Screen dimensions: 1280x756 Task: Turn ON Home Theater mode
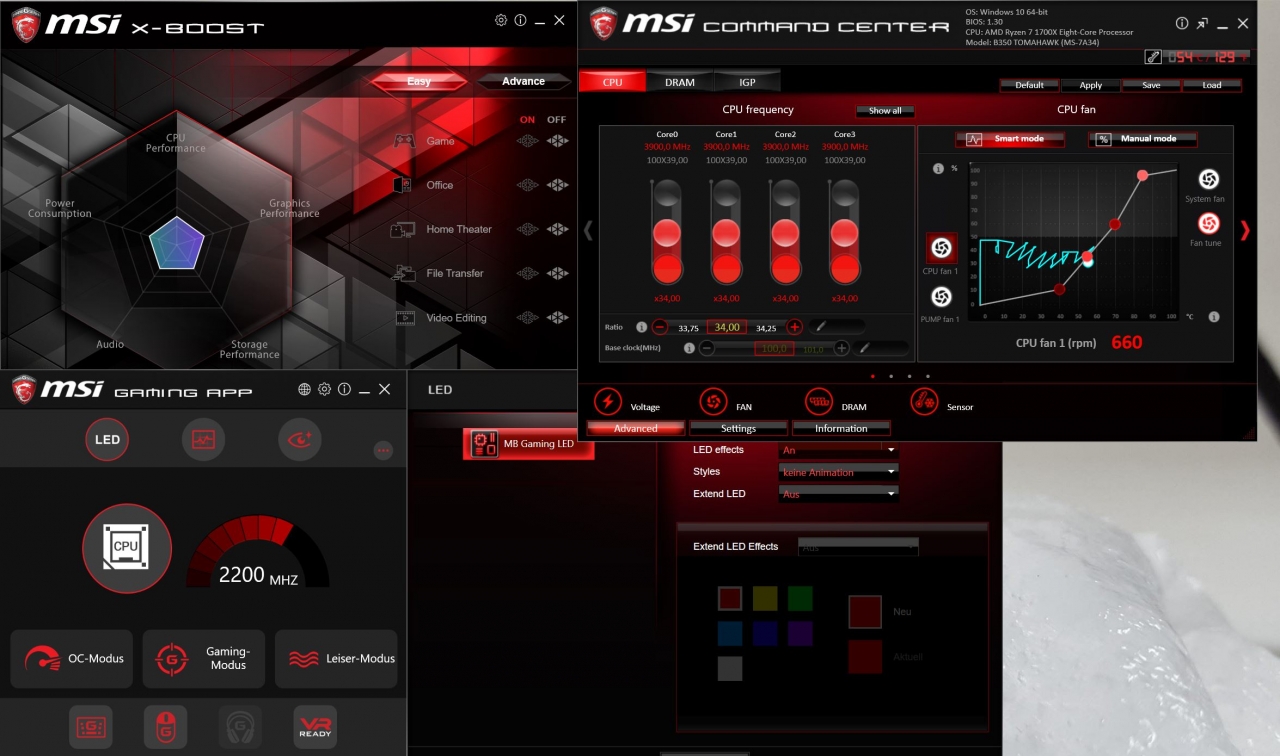click(527, 229)
